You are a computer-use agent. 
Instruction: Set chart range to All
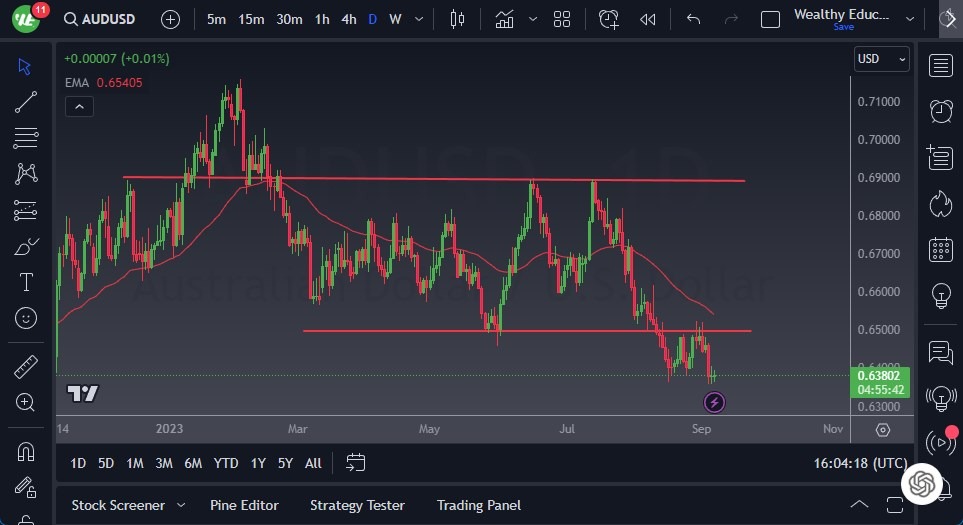click(x=313, y=464)
